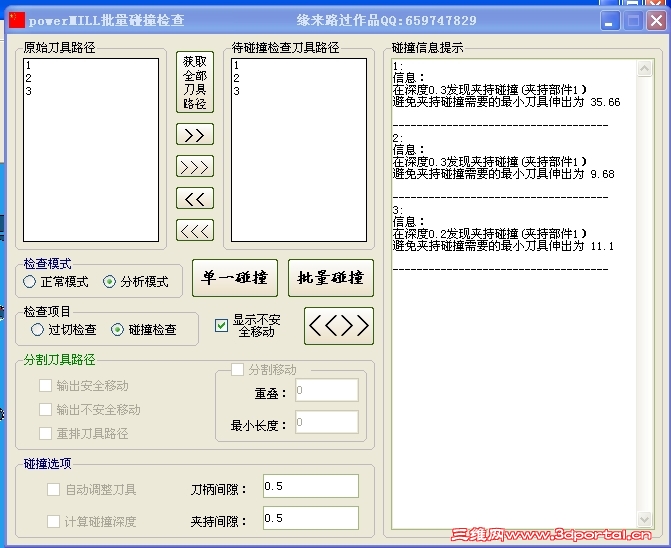Click the << move-left button
The height and width of the screenshot is (548, 671).
tap(195, 198)
